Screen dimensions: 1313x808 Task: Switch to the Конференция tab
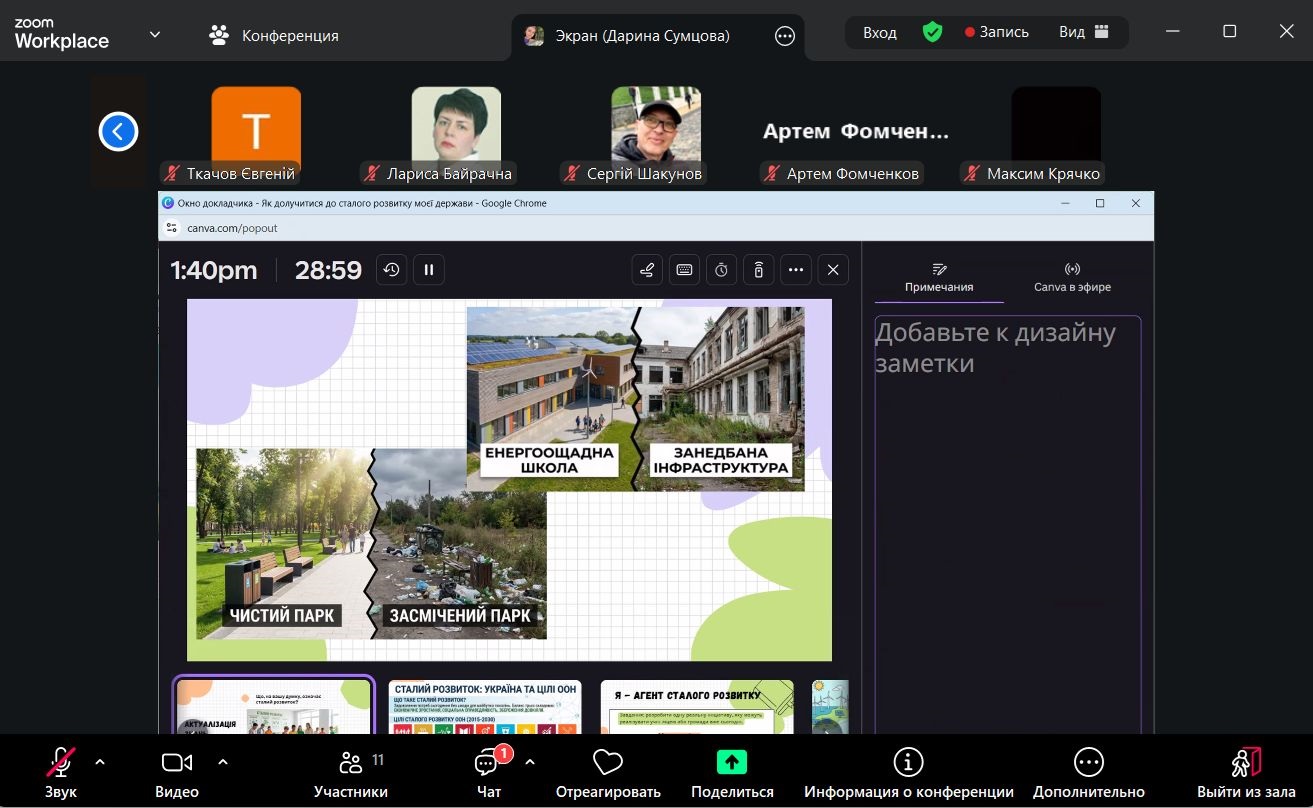pyautogui.click(x=274, y=36)
